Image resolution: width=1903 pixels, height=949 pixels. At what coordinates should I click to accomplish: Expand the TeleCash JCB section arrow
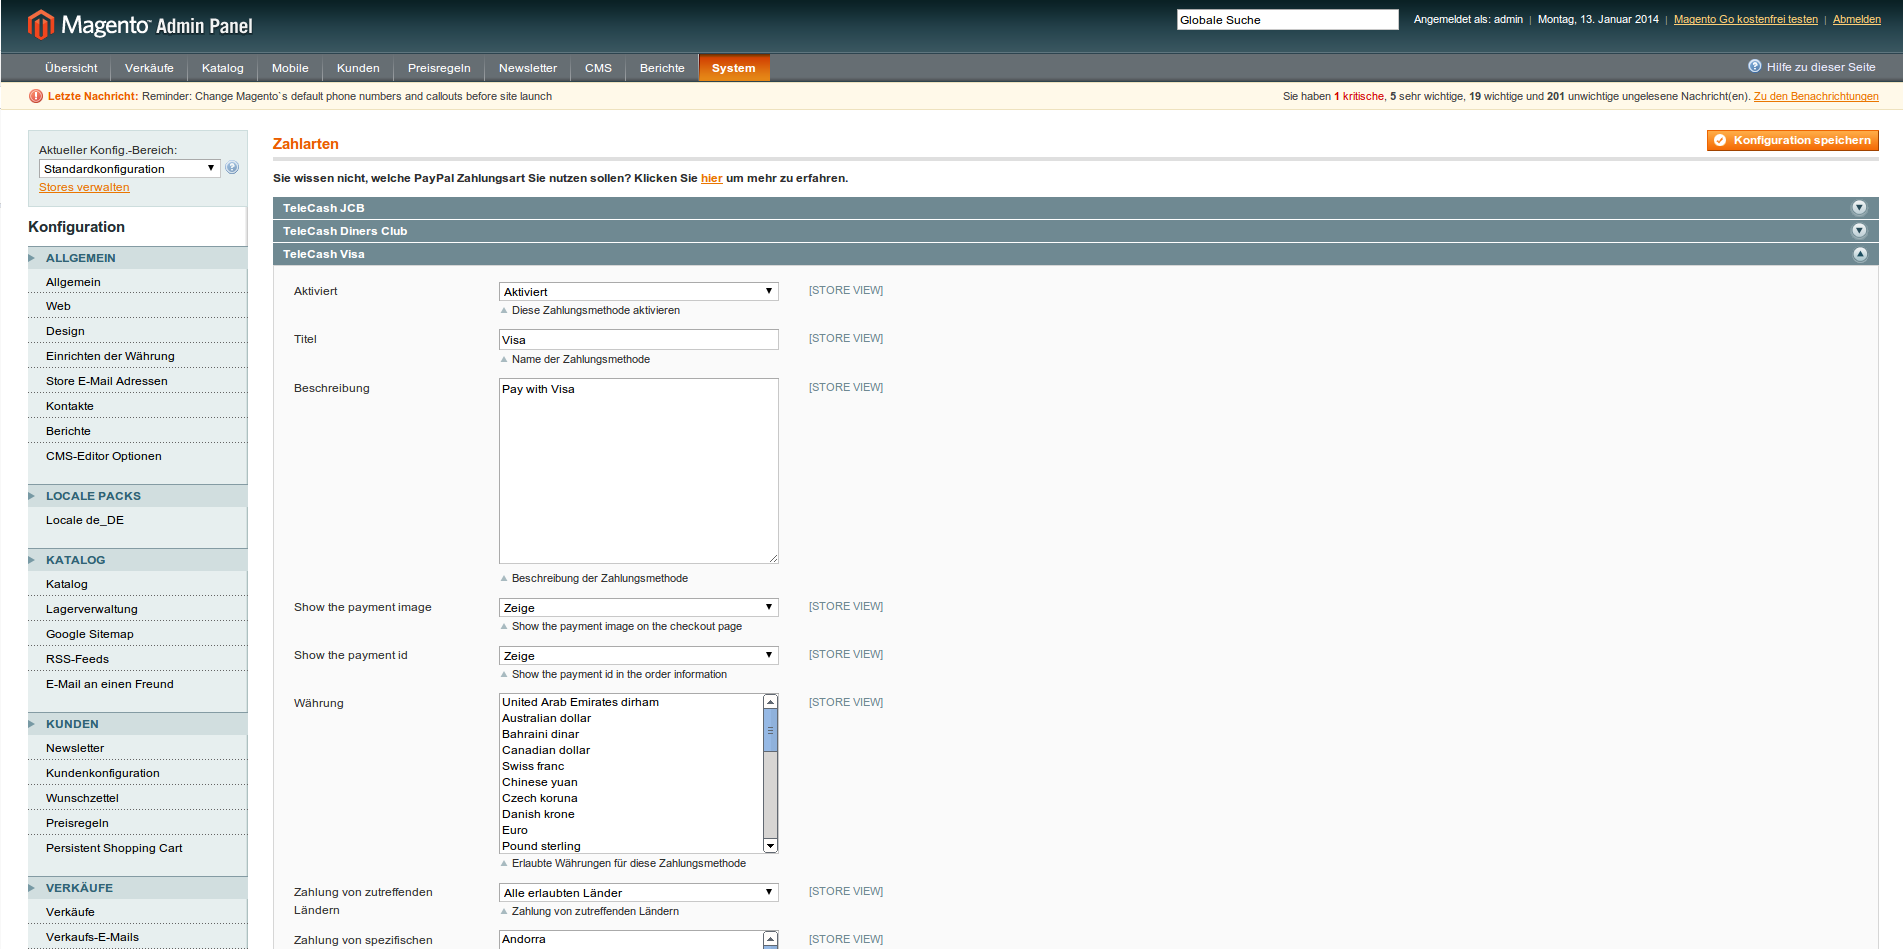point(1859,208)
